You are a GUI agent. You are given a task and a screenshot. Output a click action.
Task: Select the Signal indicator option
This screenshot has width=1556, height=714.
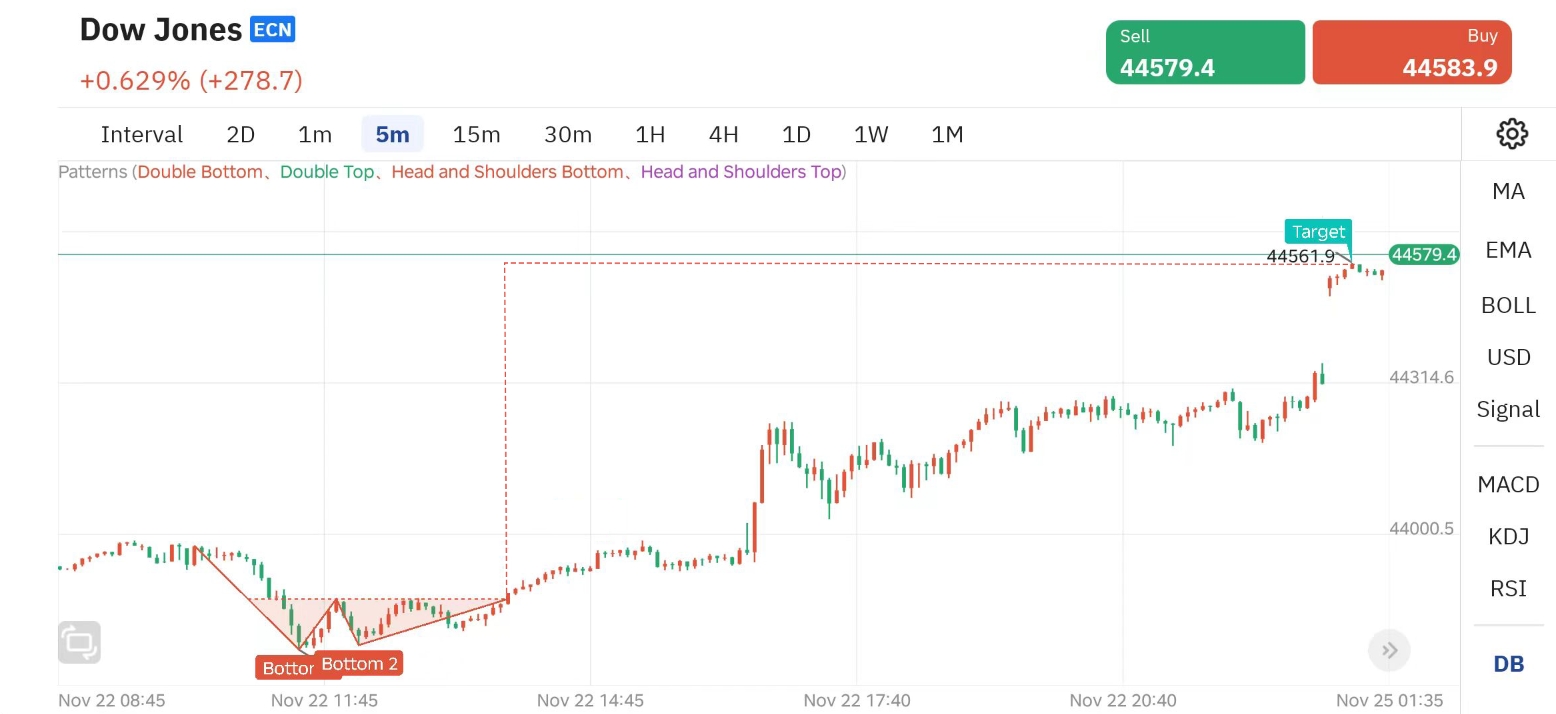pos(1508,409)
